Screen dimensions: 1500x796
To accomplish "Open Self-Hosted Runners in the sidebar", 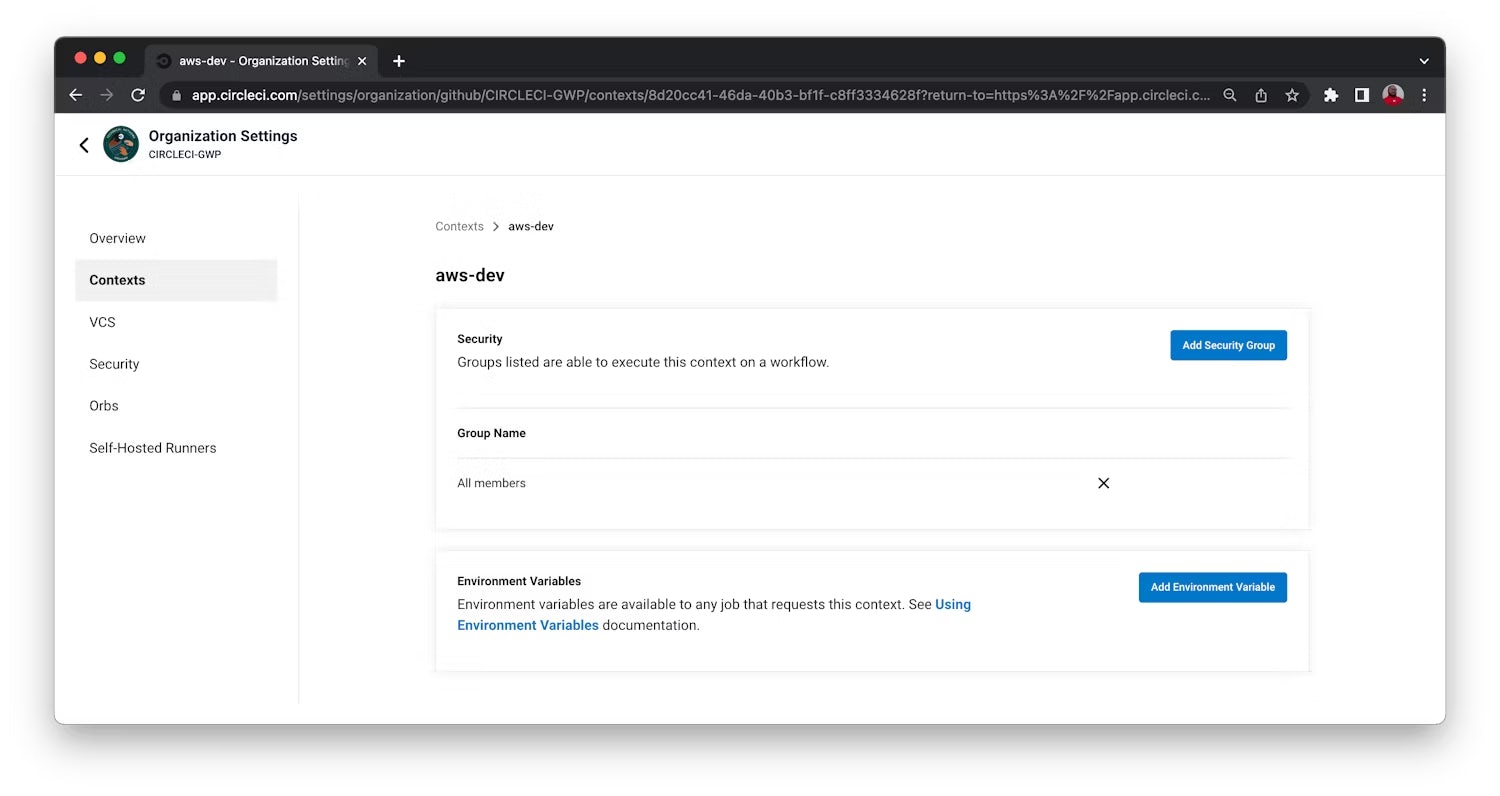I will click(152, 448).
